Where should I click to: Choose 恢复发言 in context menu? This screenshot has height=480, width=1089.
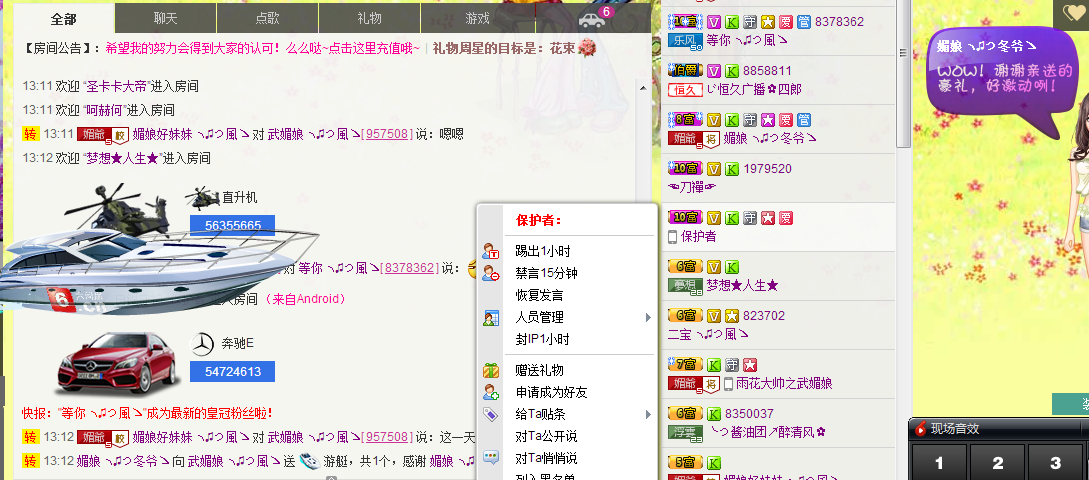click(539, 295)
